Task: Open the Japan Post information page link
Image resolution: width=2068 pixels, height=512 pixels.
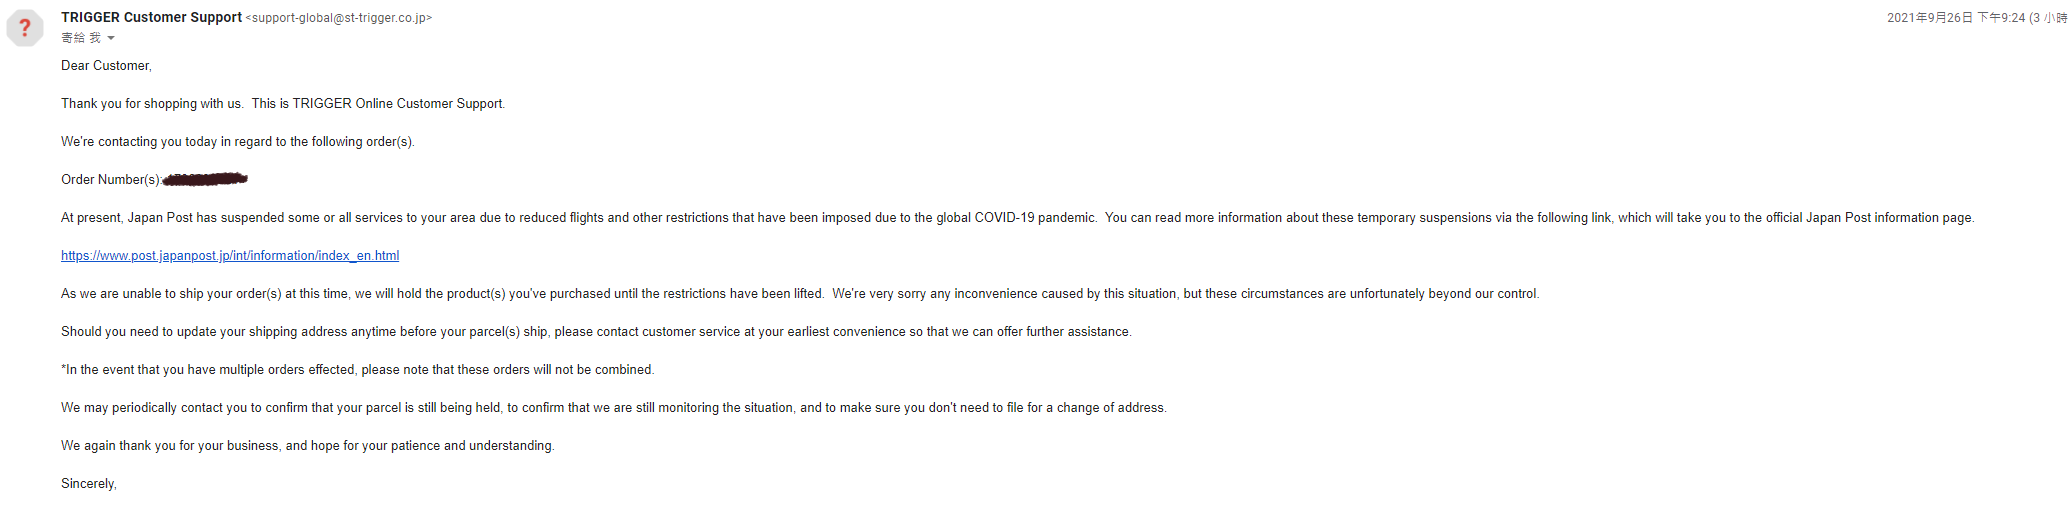Action: (x=230, y=256)
